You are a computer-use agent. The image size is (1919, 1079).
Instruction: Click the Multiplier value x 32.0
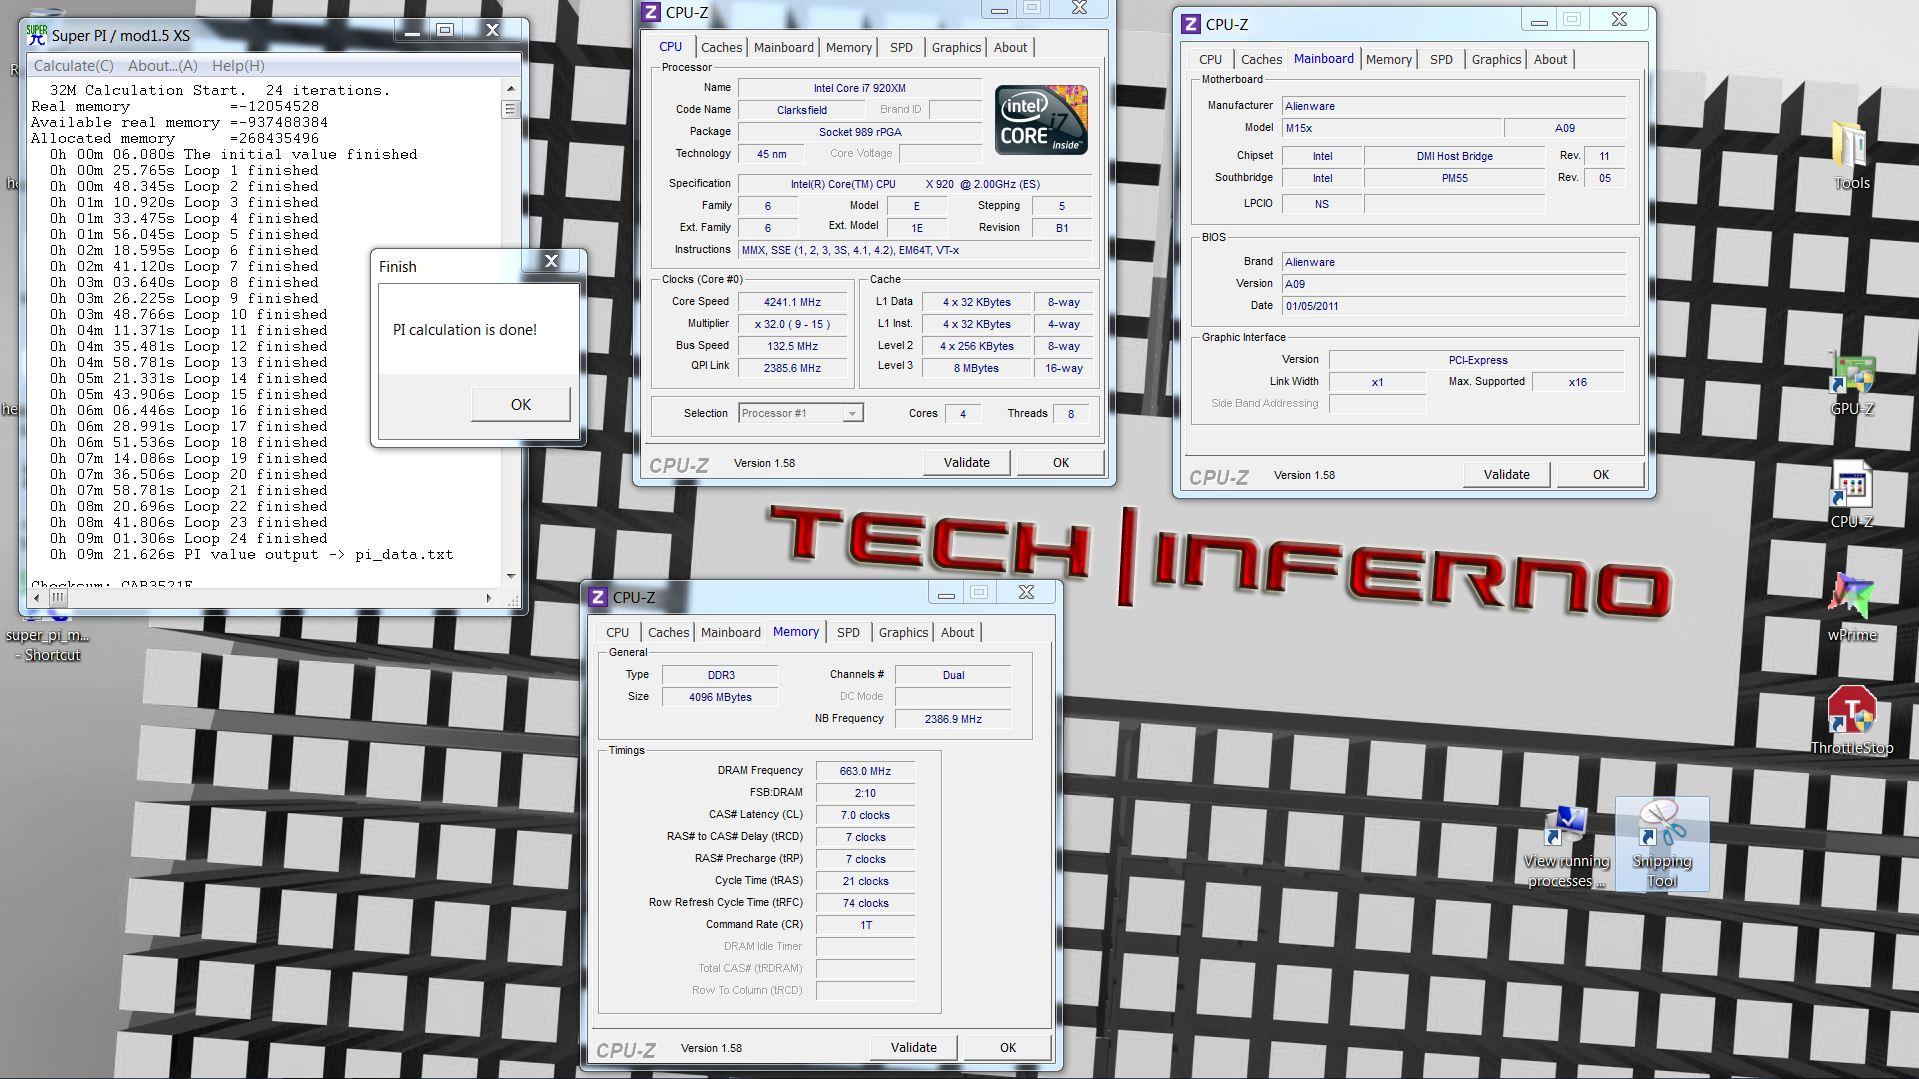pyautogui.click(x=792, y=324)
